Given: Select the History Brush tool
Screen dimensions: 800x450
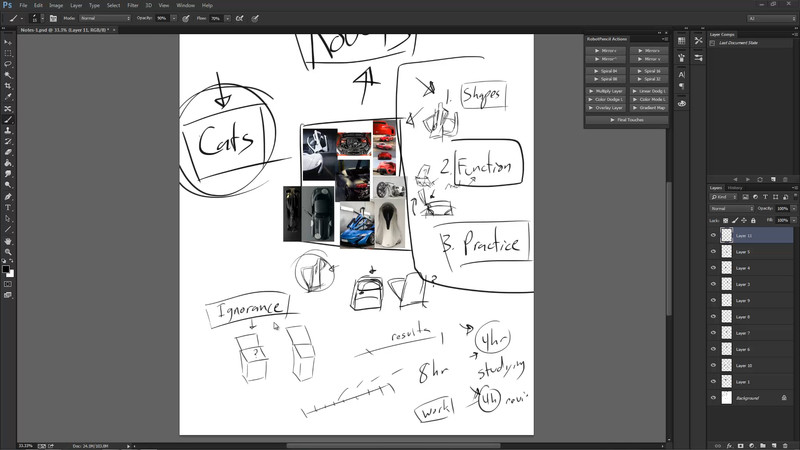Looking at the screenshot, I should (8, 141).
